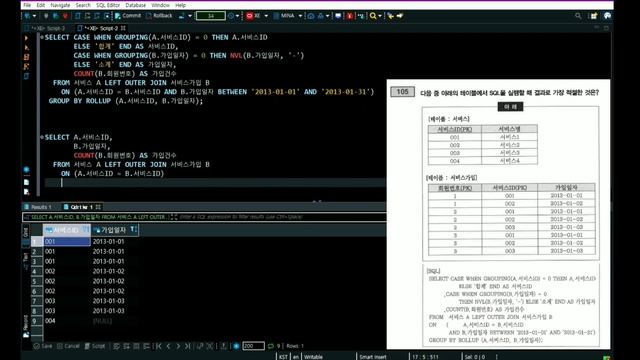Click the transaction mode icon left of the number field
Viewport: 640px width, 360px height.
(182, 16)
